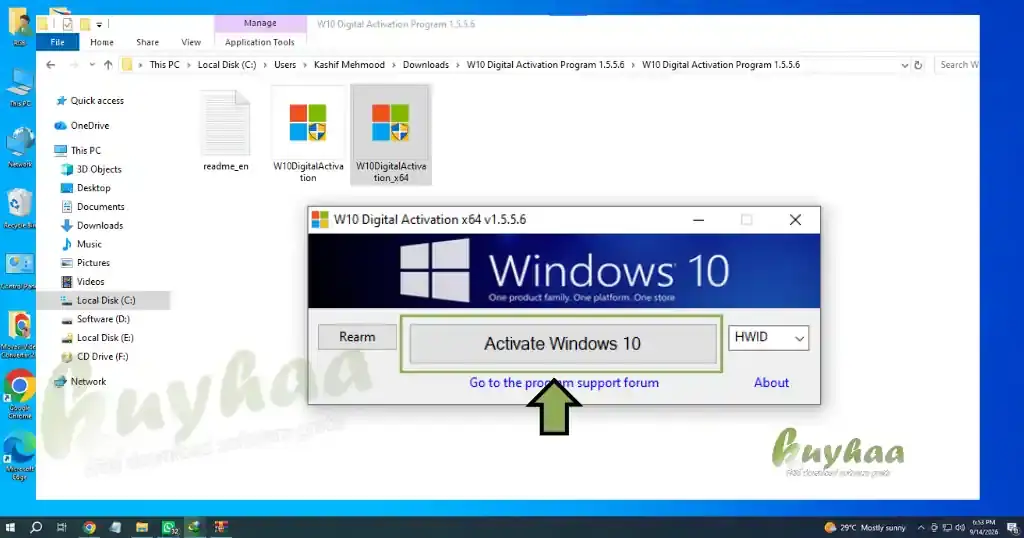The height and width of the screenshot is (538, 1024).
Task: Select CD Drive (F:) in navigation pane
Action: pos(94,356)
